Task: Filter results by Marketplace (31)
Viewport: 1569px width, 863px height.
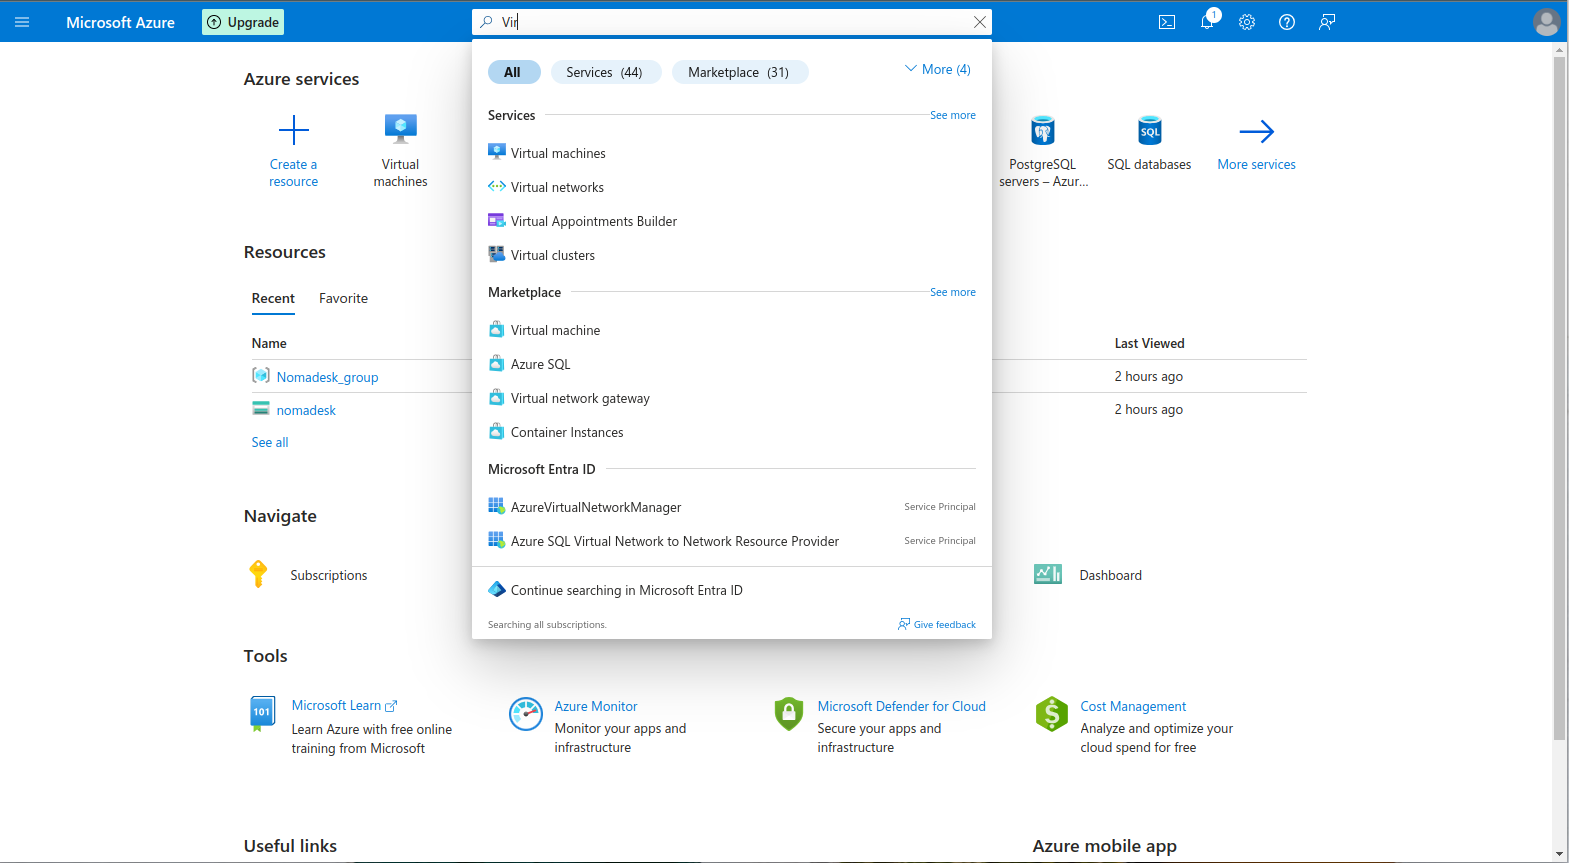Action: pyautogui.click(x=739, y=72)
